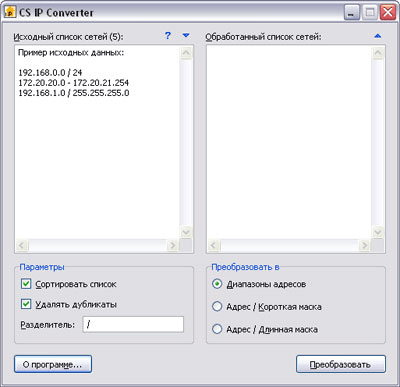Select "Адрес / Длинная маска" option
Screen dimensions: 400x387
(217, 329)
